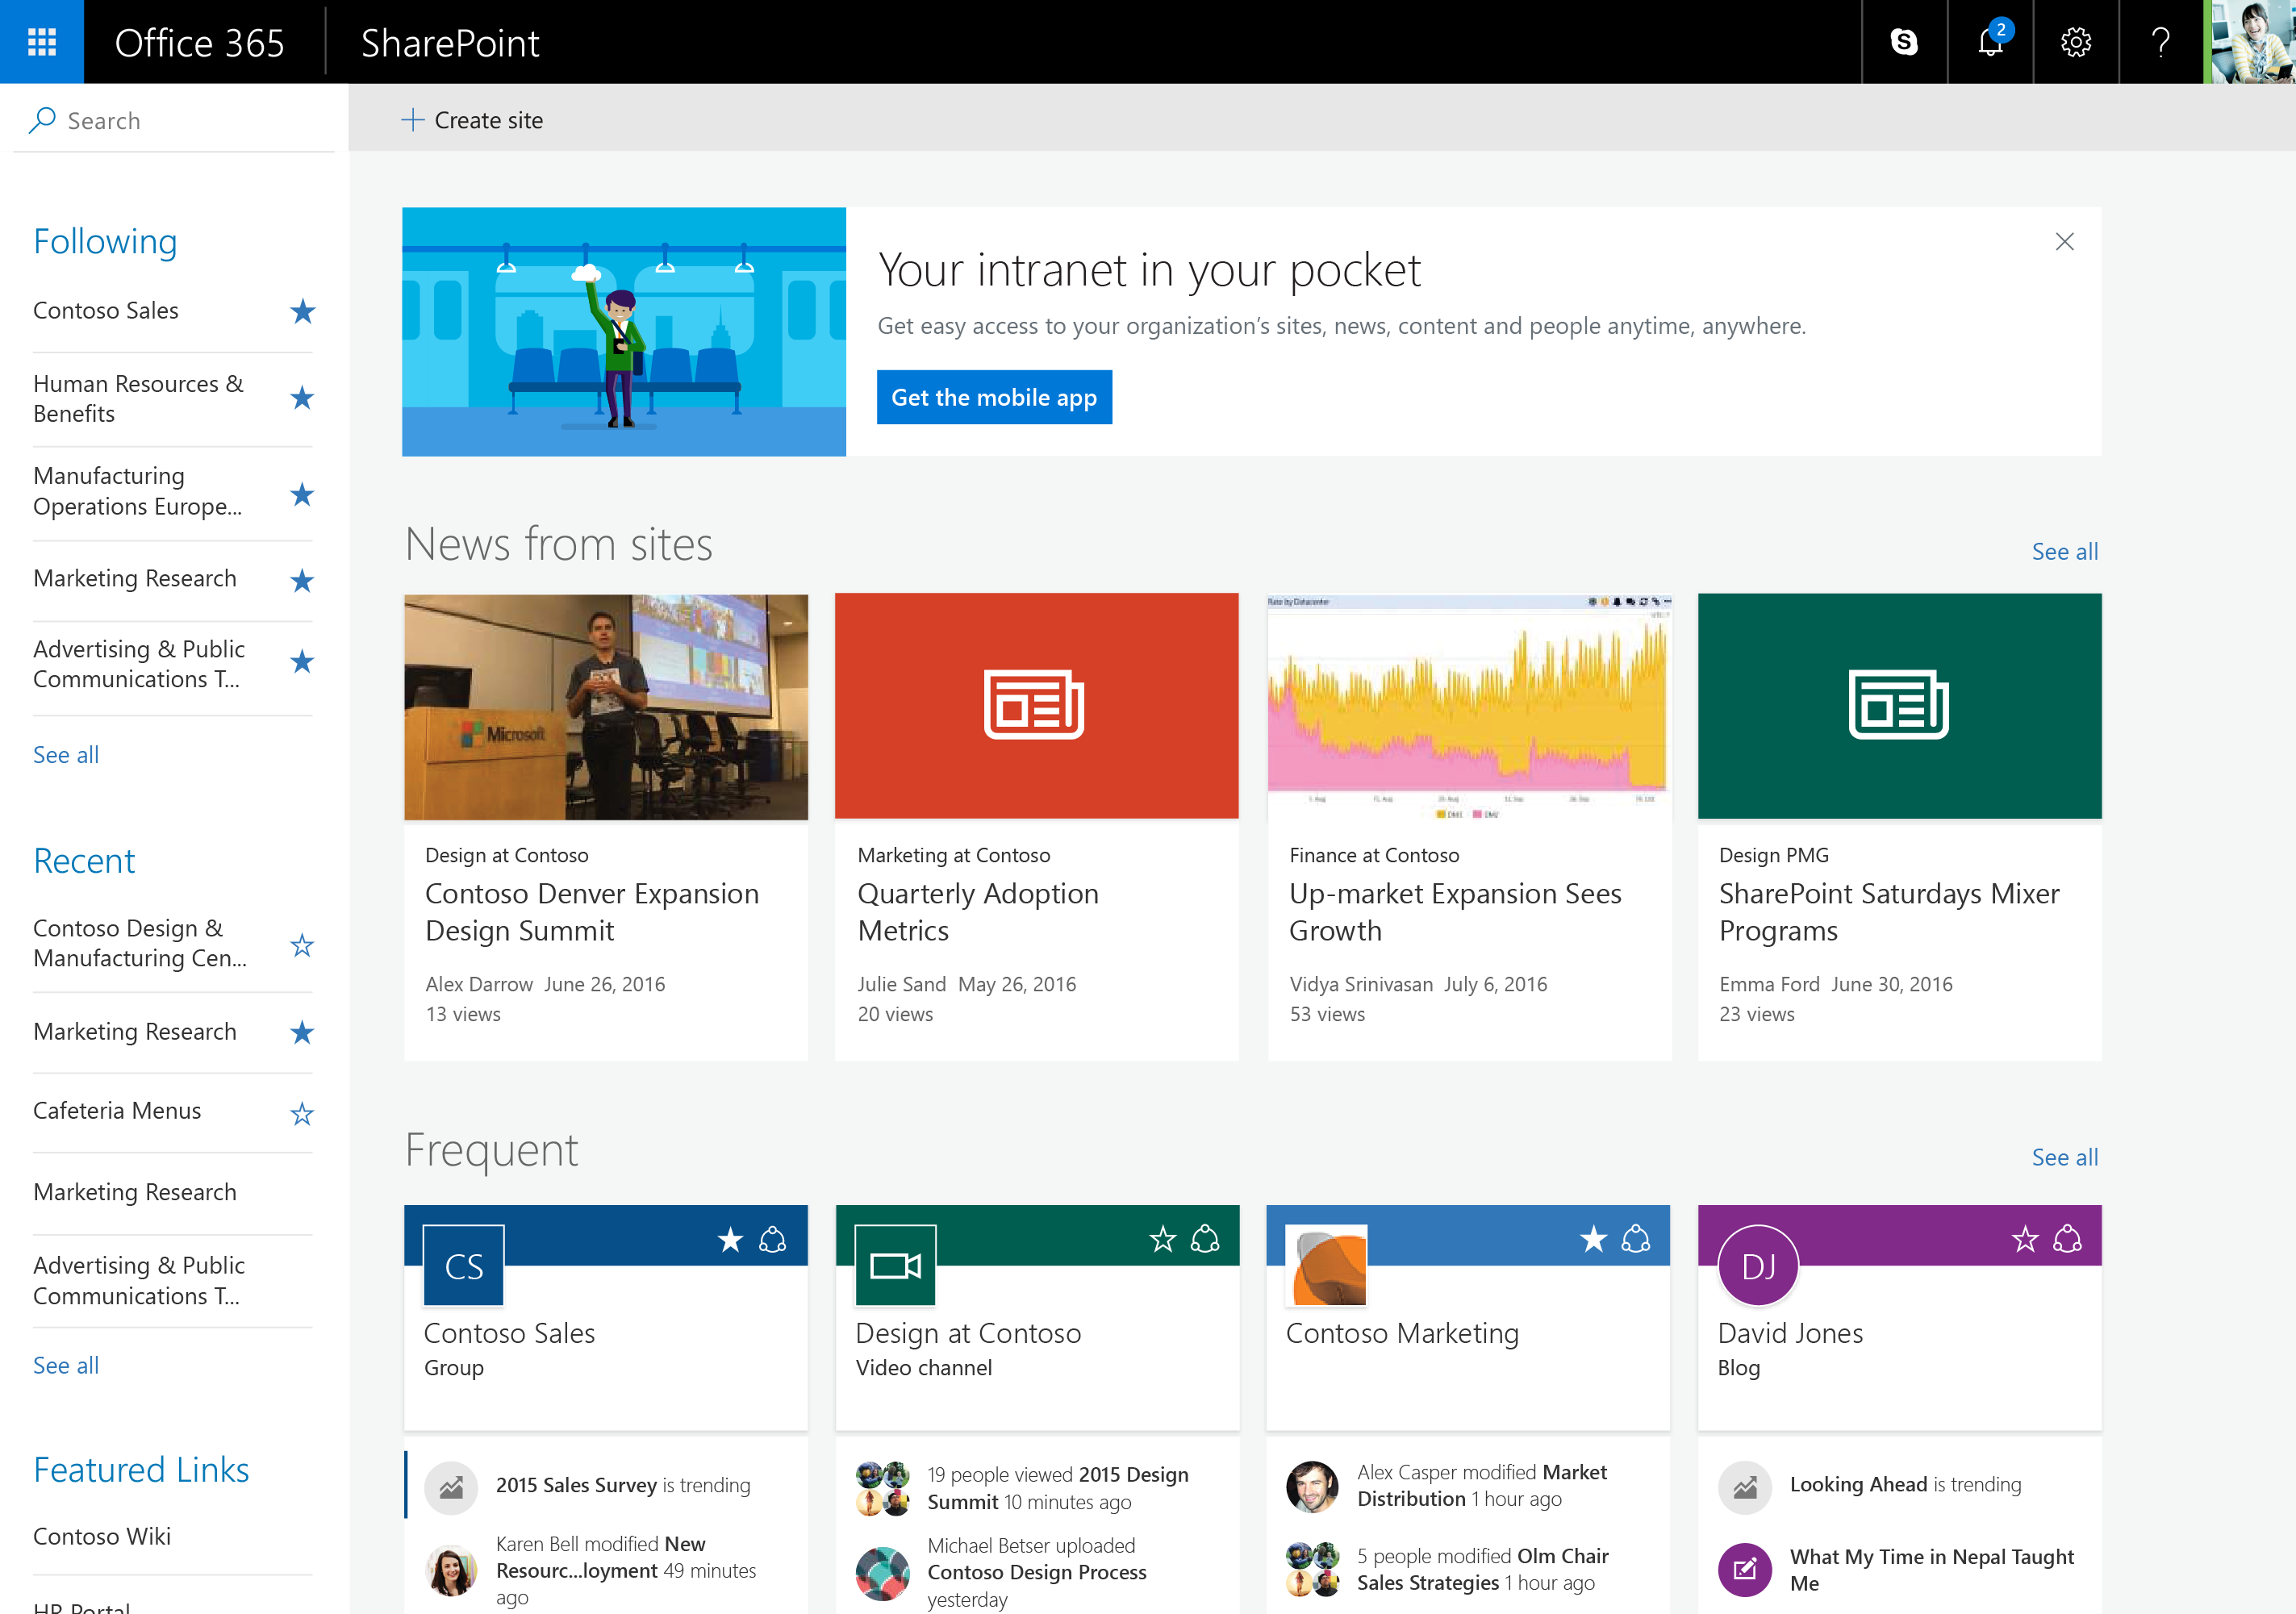
Task: Open the Up-market Expansion chart thumbnail
Action: (x=1469, y=707)
